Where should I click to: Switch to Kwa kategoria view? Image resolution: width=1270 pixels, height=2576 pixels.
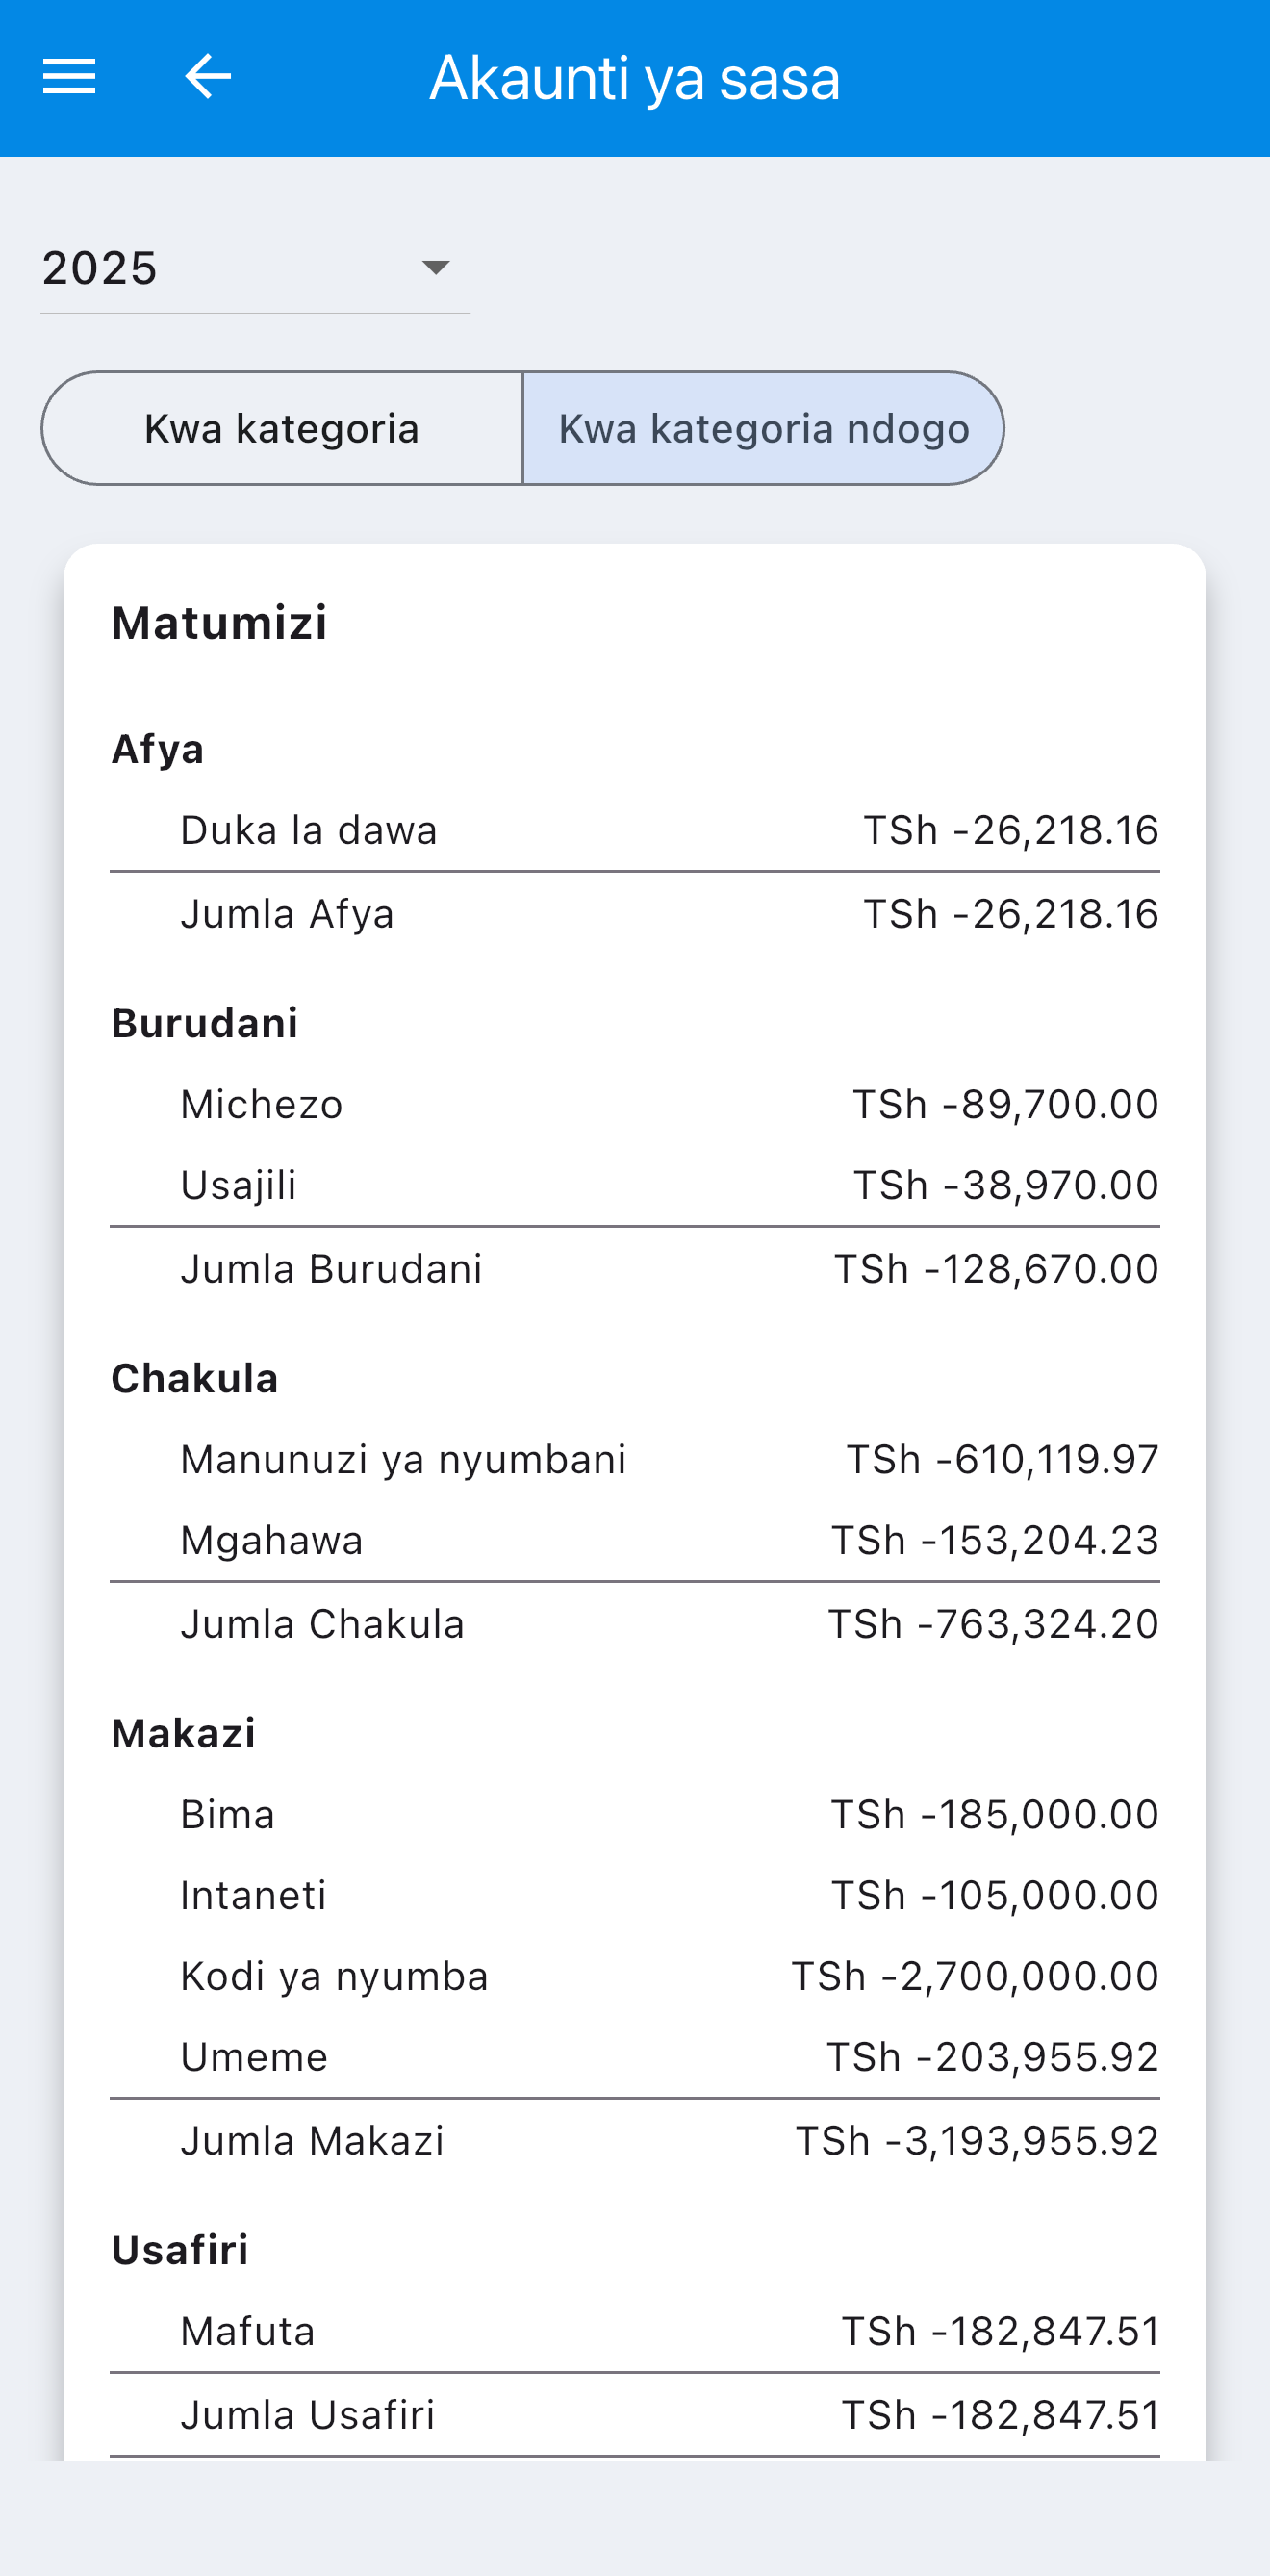[282, 429]
